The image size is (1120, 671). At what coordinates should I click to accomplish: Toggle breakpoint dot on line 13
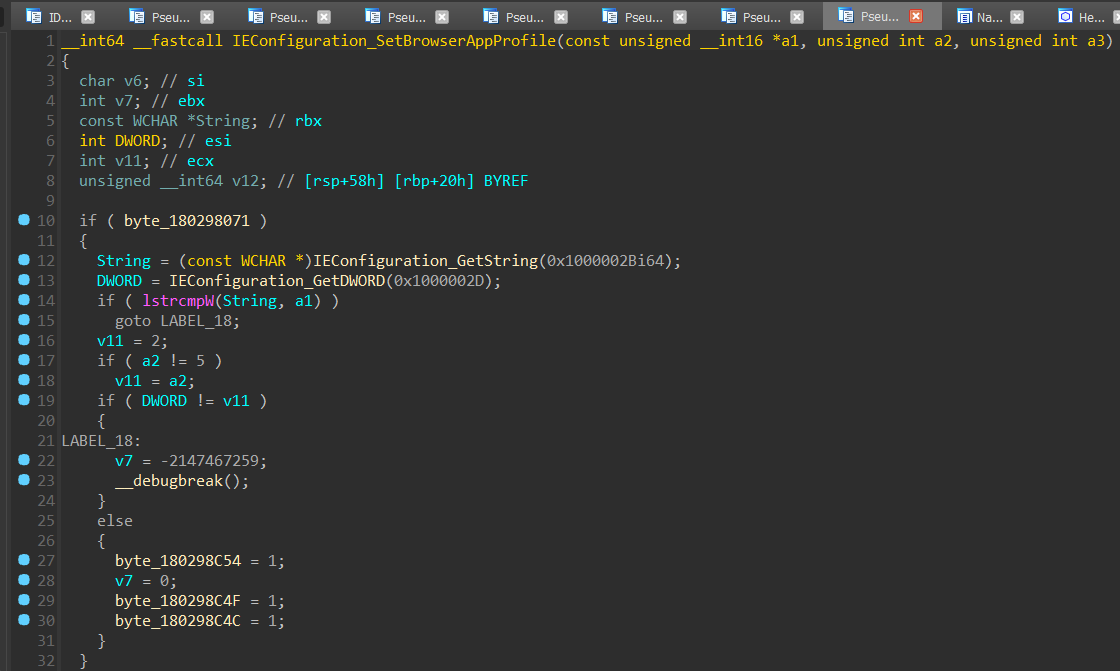point(24,280)
